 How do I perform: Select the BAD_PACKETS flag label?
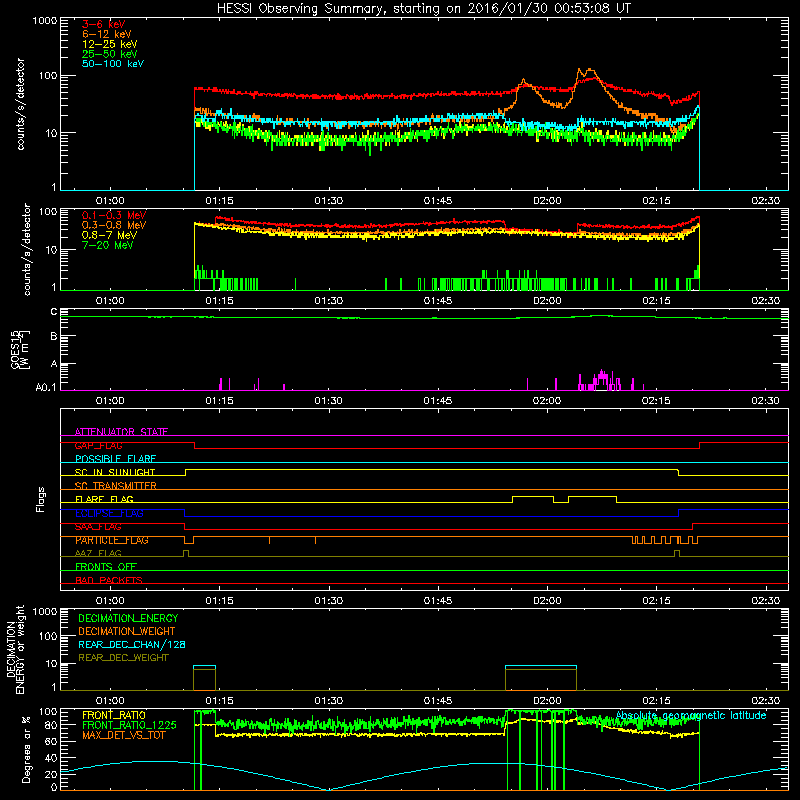point(109,580)
